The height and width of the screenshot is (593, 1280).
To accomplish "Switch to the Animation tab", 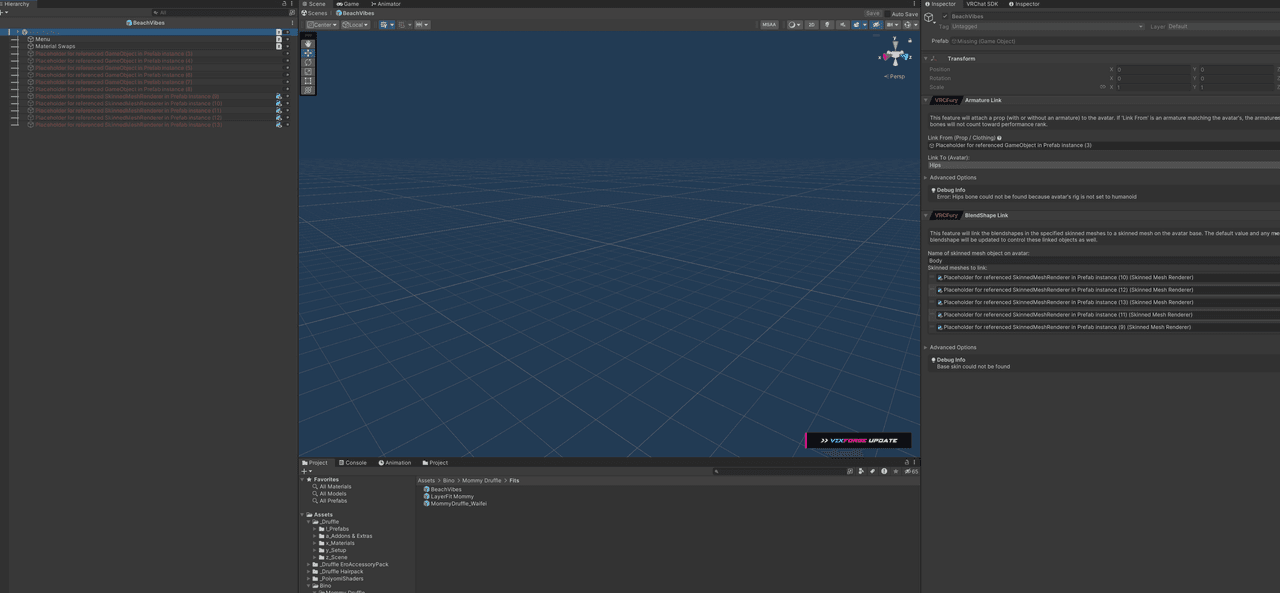I will pos(394,462).
